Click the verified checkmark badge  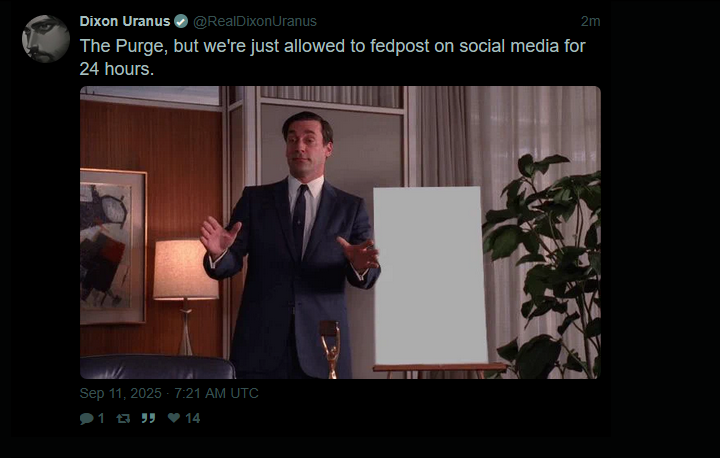(181, 21)
